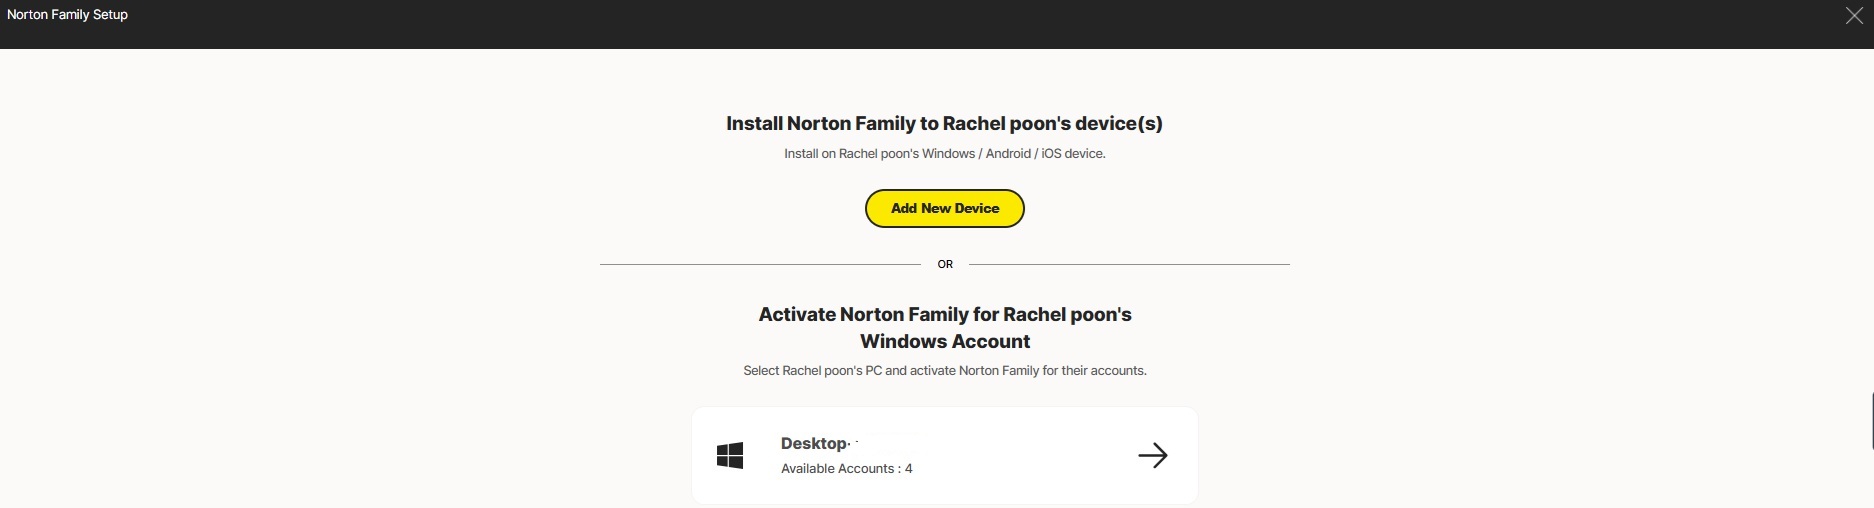Click the Norton Family Setup window title
Image resolution: width=1874 pixels, height=508 pixels.
[x=67, y=15]
